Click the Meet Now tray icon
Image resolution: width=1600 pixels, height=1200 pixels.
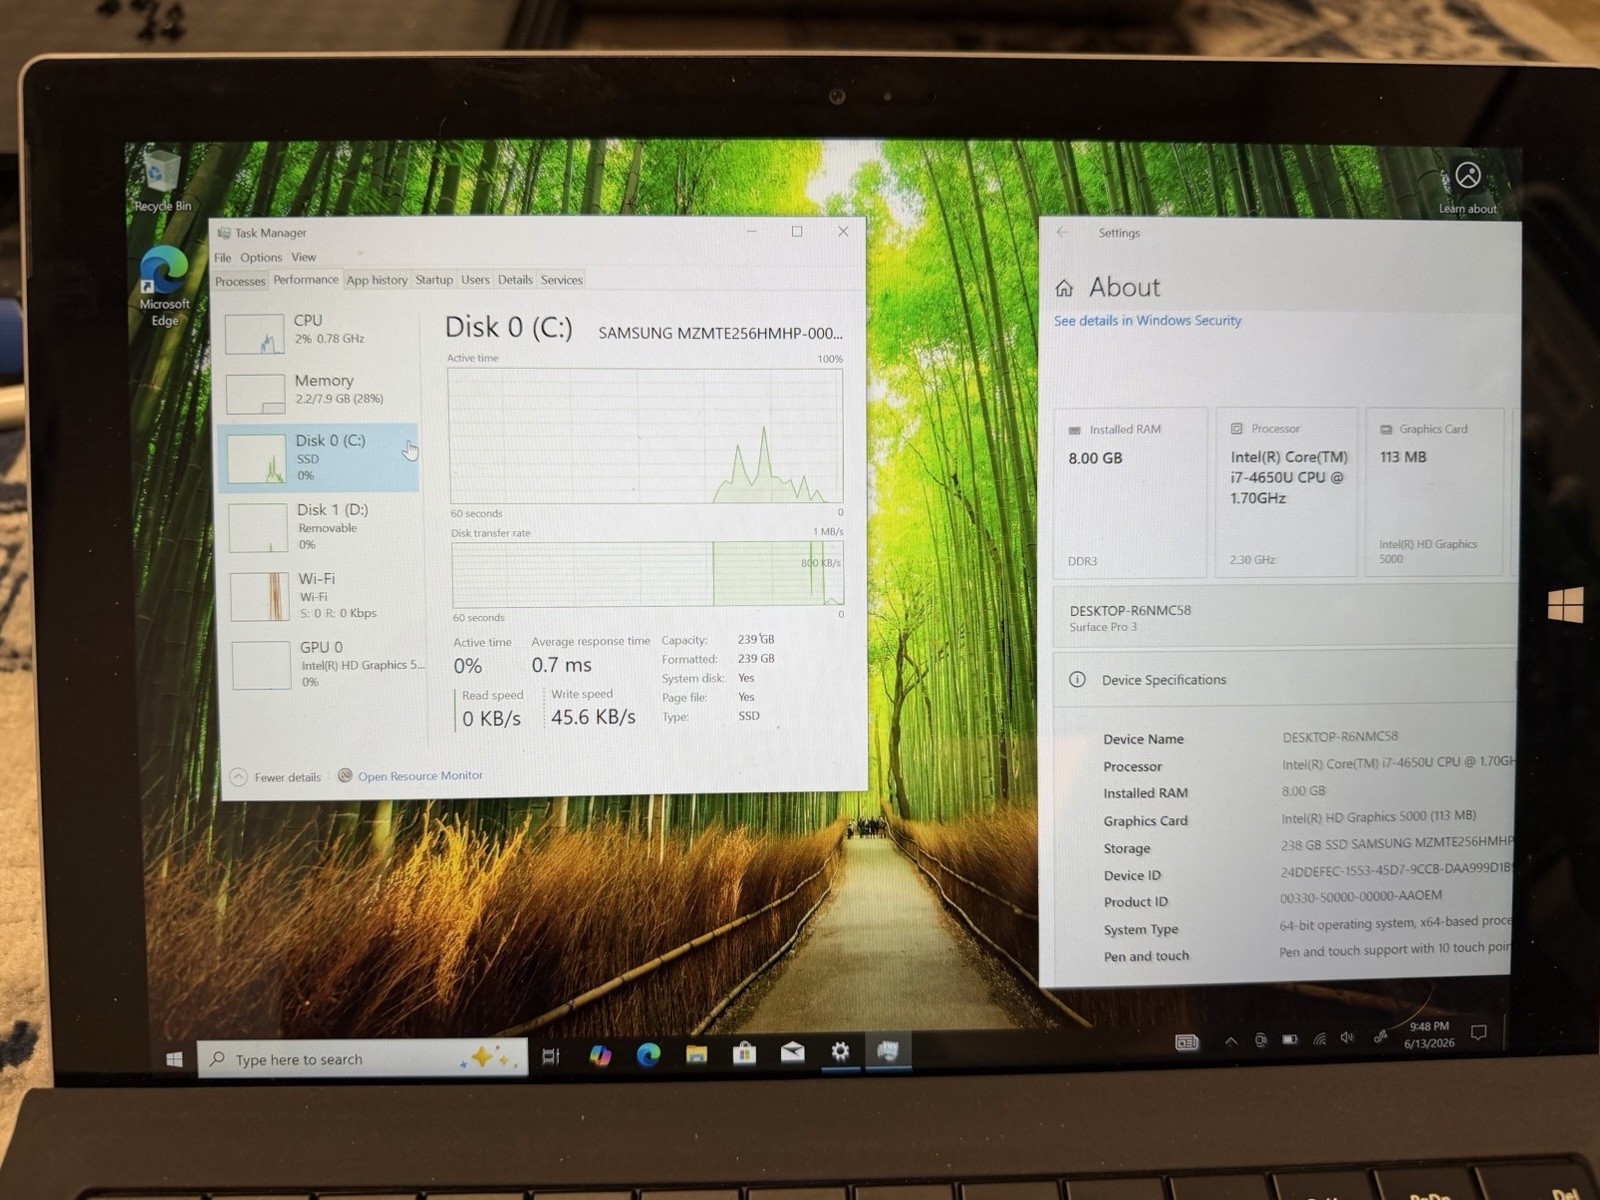pyautogui.click(x=1260, y=1040)
